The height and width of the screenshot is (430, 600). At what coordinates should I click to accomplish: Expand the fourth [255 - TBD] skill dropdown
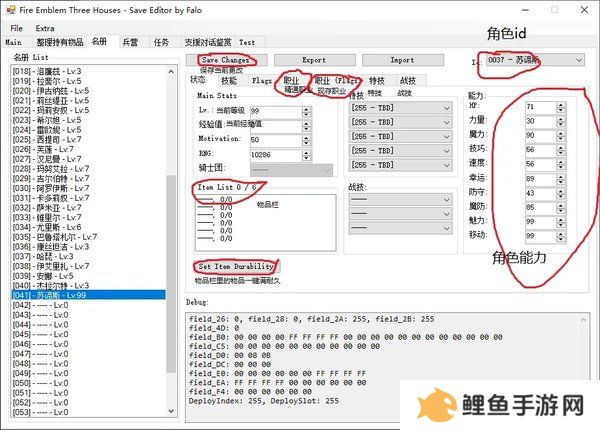coord(401,151)
